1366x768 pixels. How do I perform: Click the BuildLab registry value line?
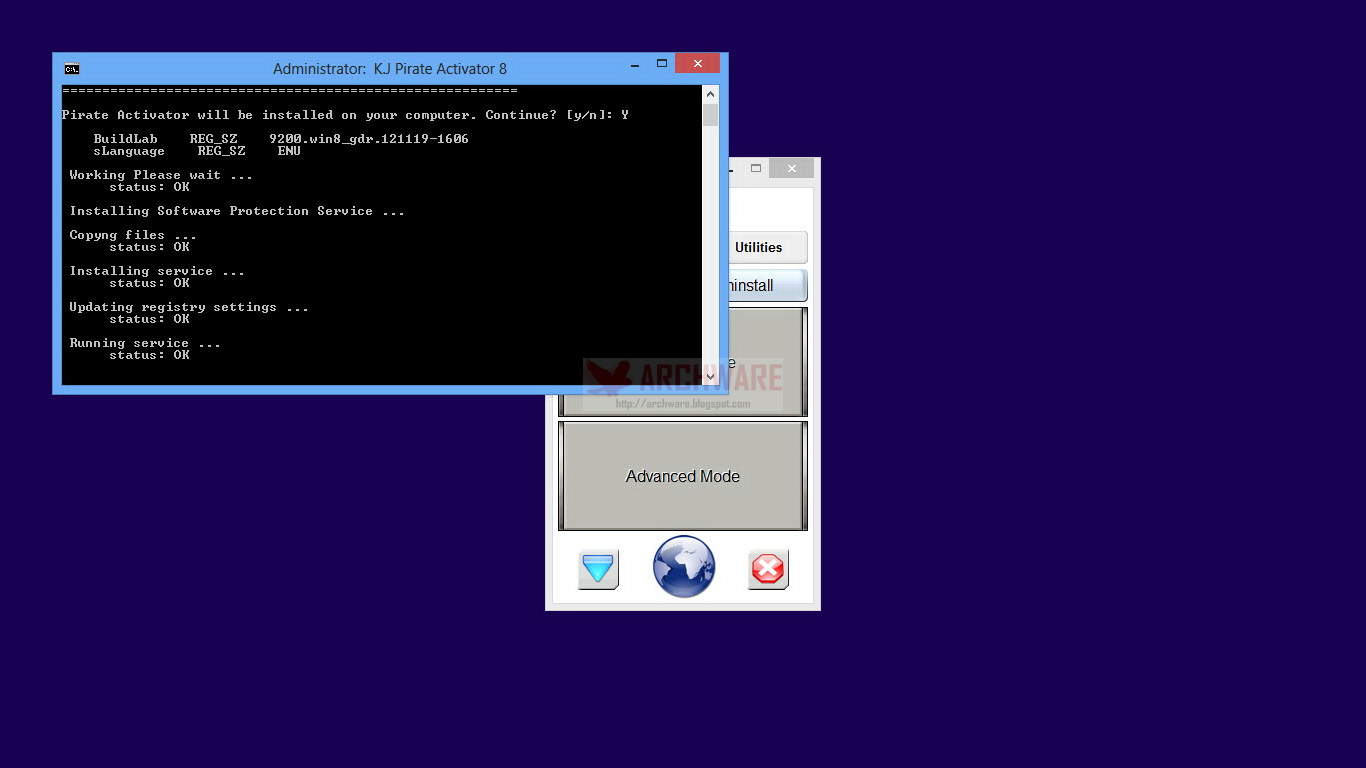(281, 139)
